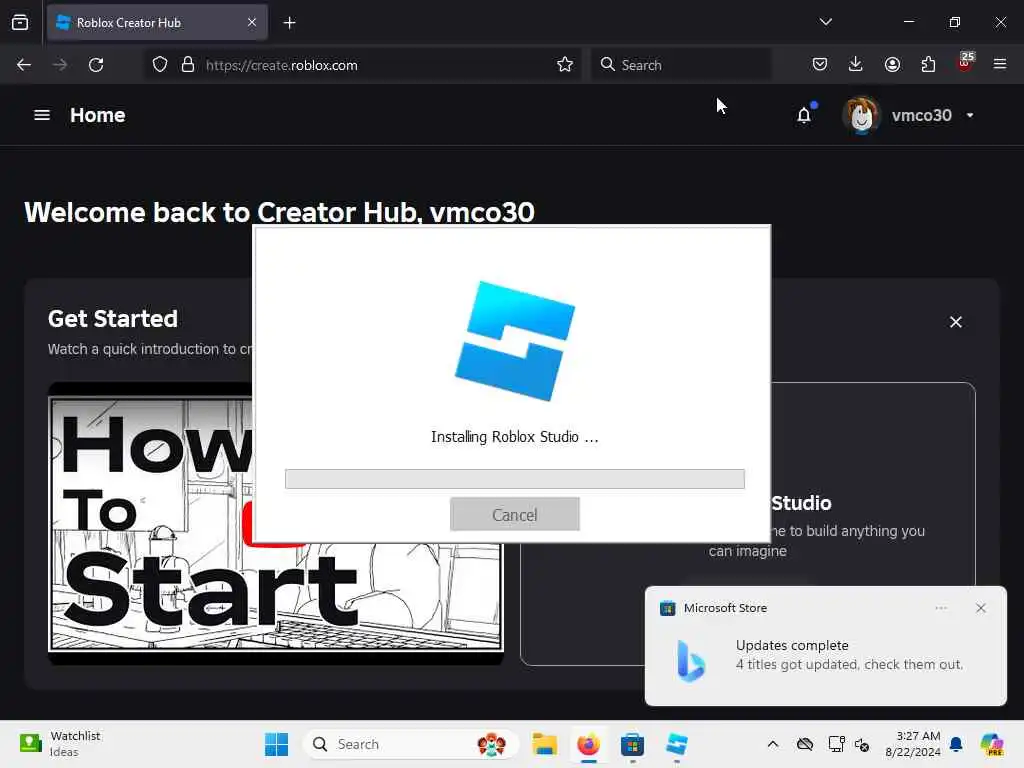Open Copilot preview taskbar icon
The height and width of the screenshot is (768, 1024).
tap(992, 744)
